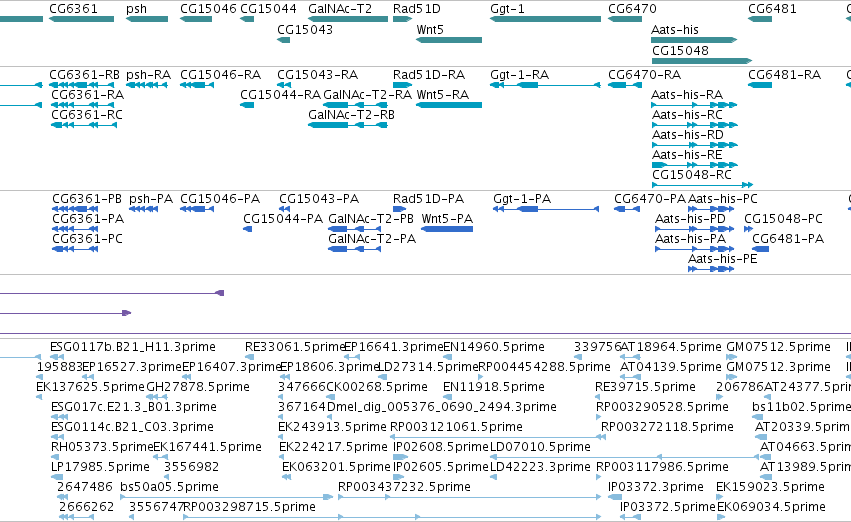Viewport: 851px width, 522px height.
Task: Click transcript Aats-his-RE
Action: 687,155
